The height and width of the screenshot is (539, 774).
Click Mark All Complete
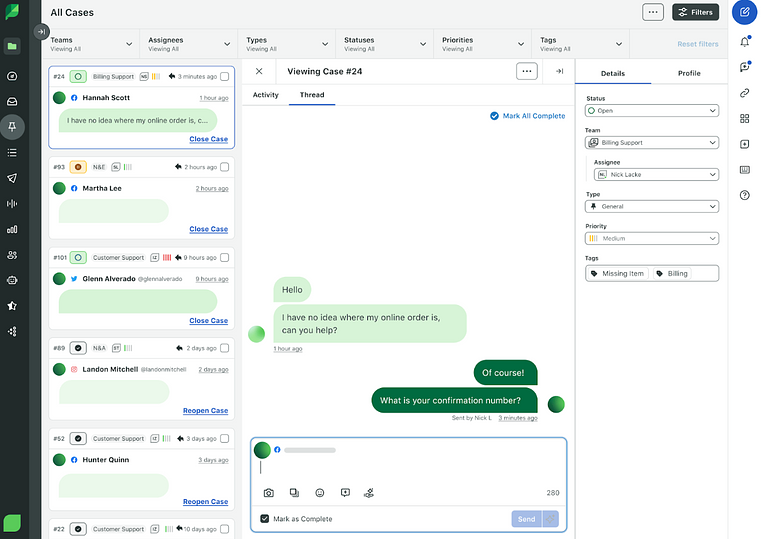coord(528,116)
